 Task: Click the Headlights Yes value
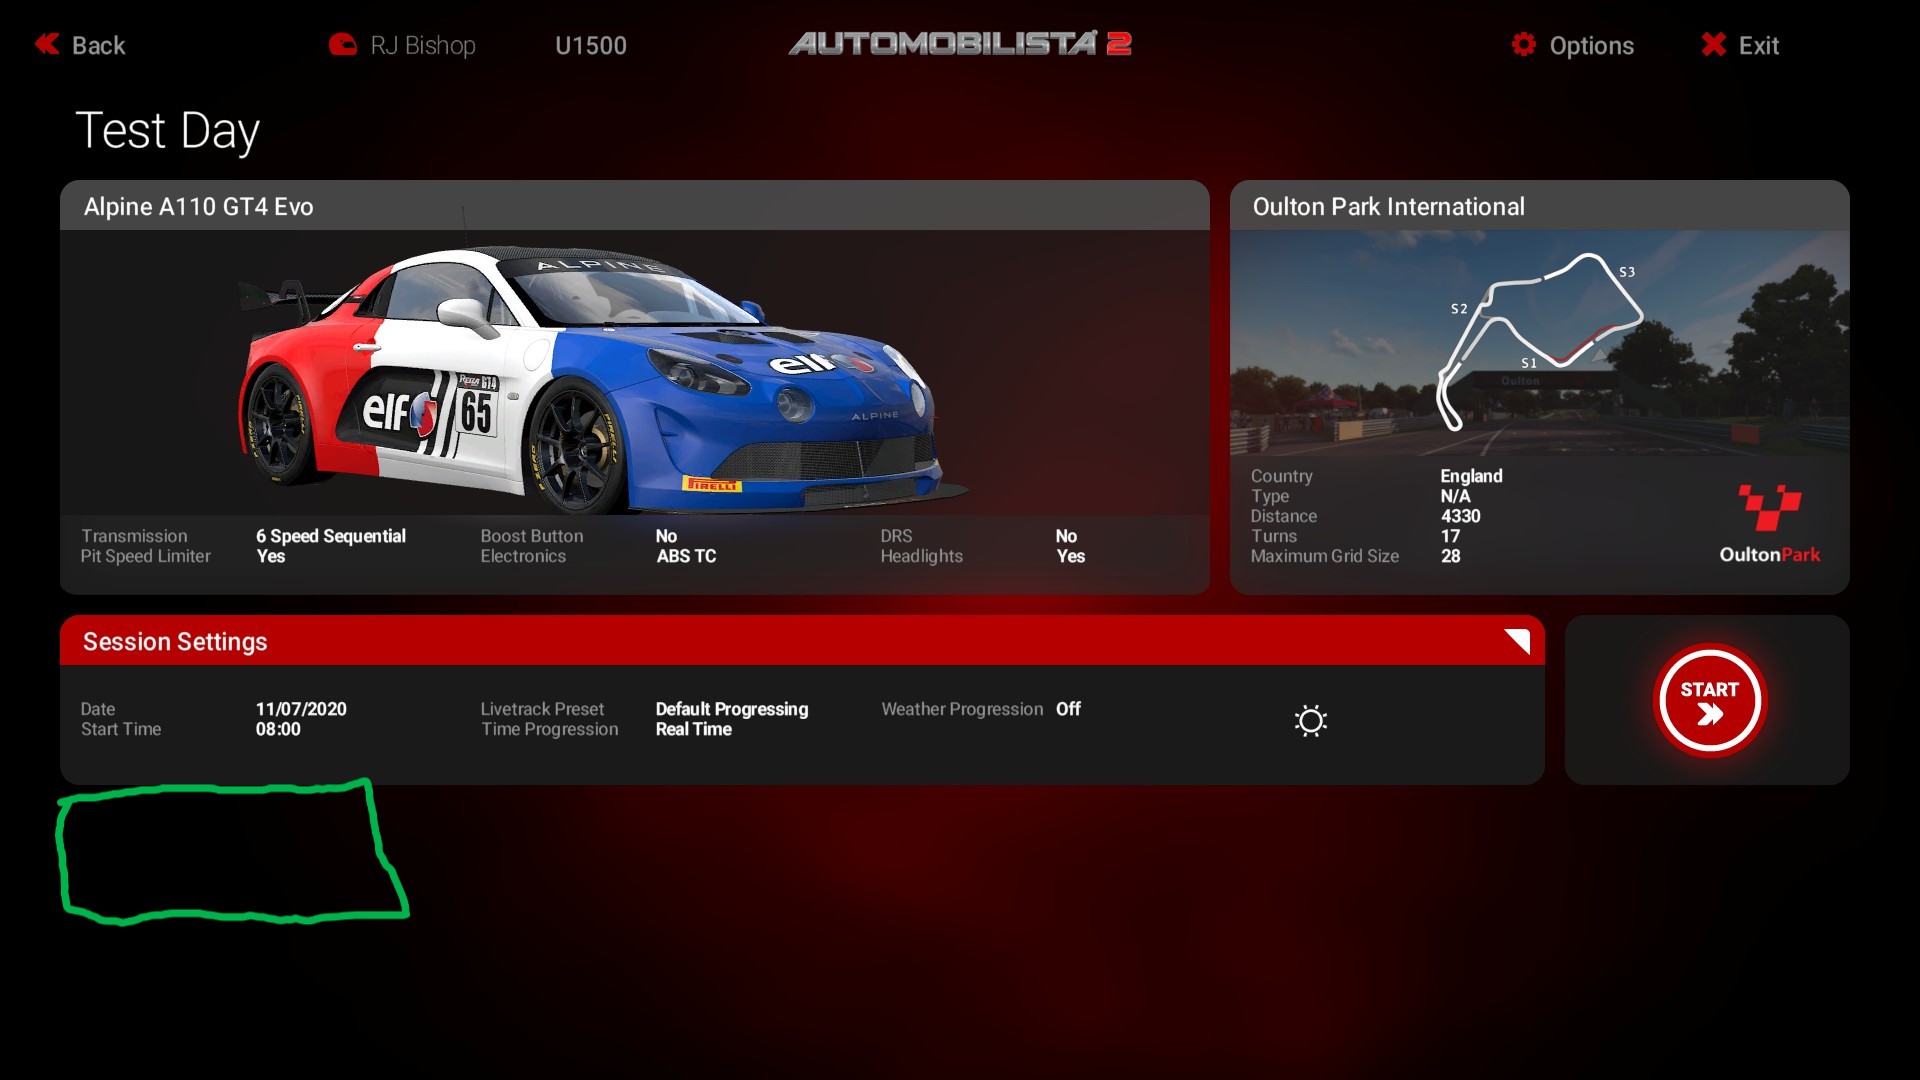(x=1070, y=556)
